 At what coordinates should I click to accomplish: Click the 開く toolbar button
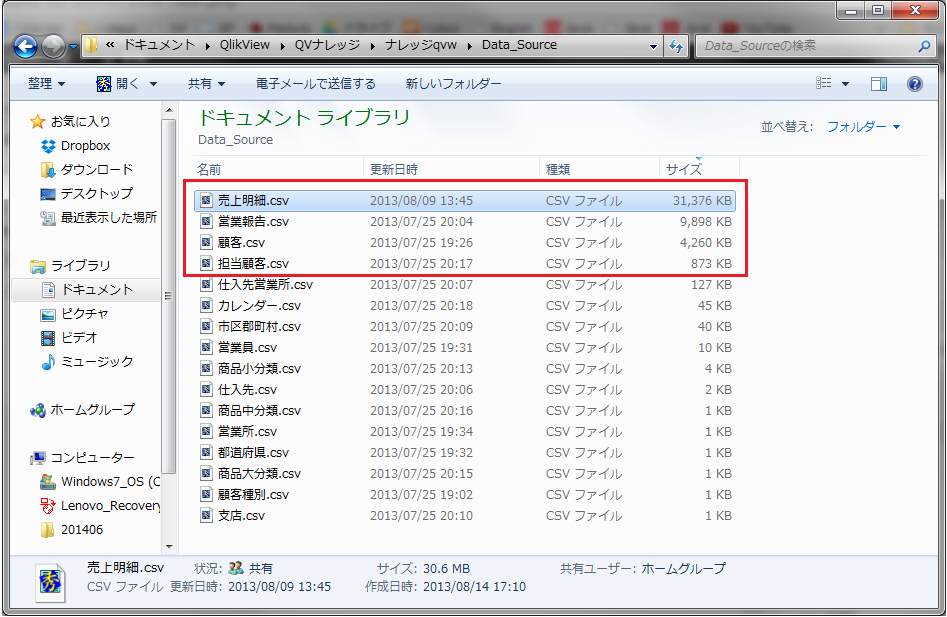118,84
